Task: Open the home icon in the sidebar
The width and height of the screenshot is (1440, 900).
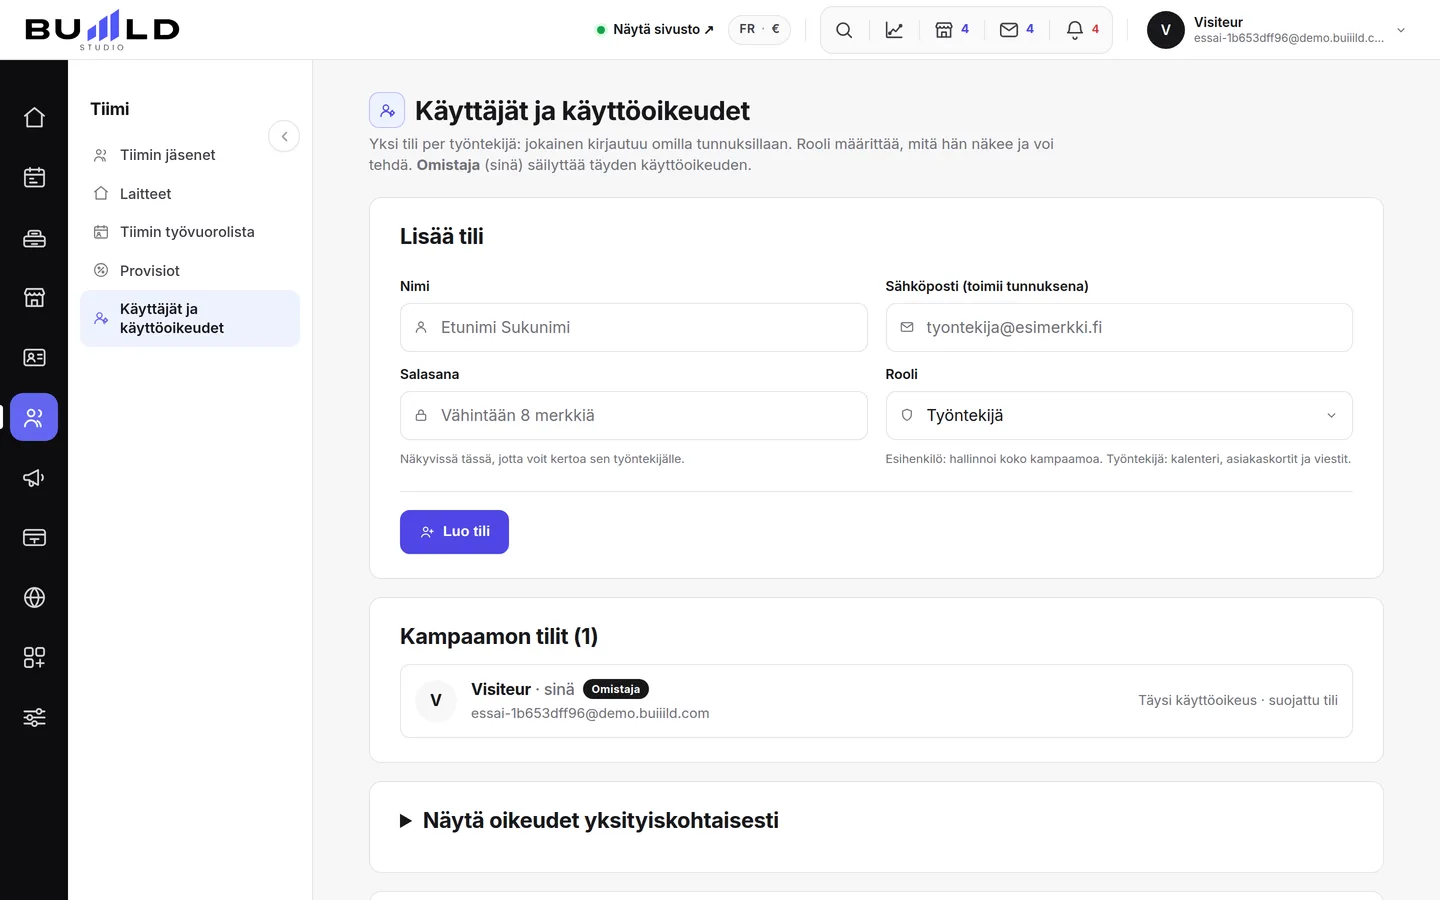Action: (34, 117)
